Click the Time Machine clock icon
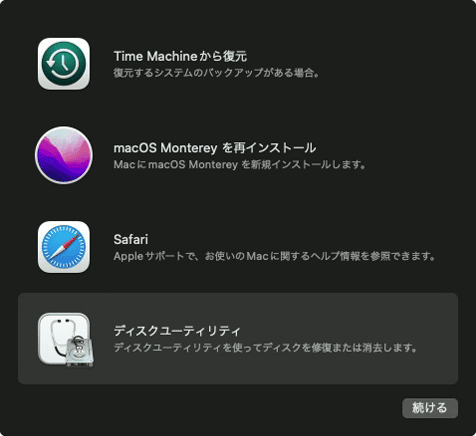The image size is (476, 436). [64, 64]
